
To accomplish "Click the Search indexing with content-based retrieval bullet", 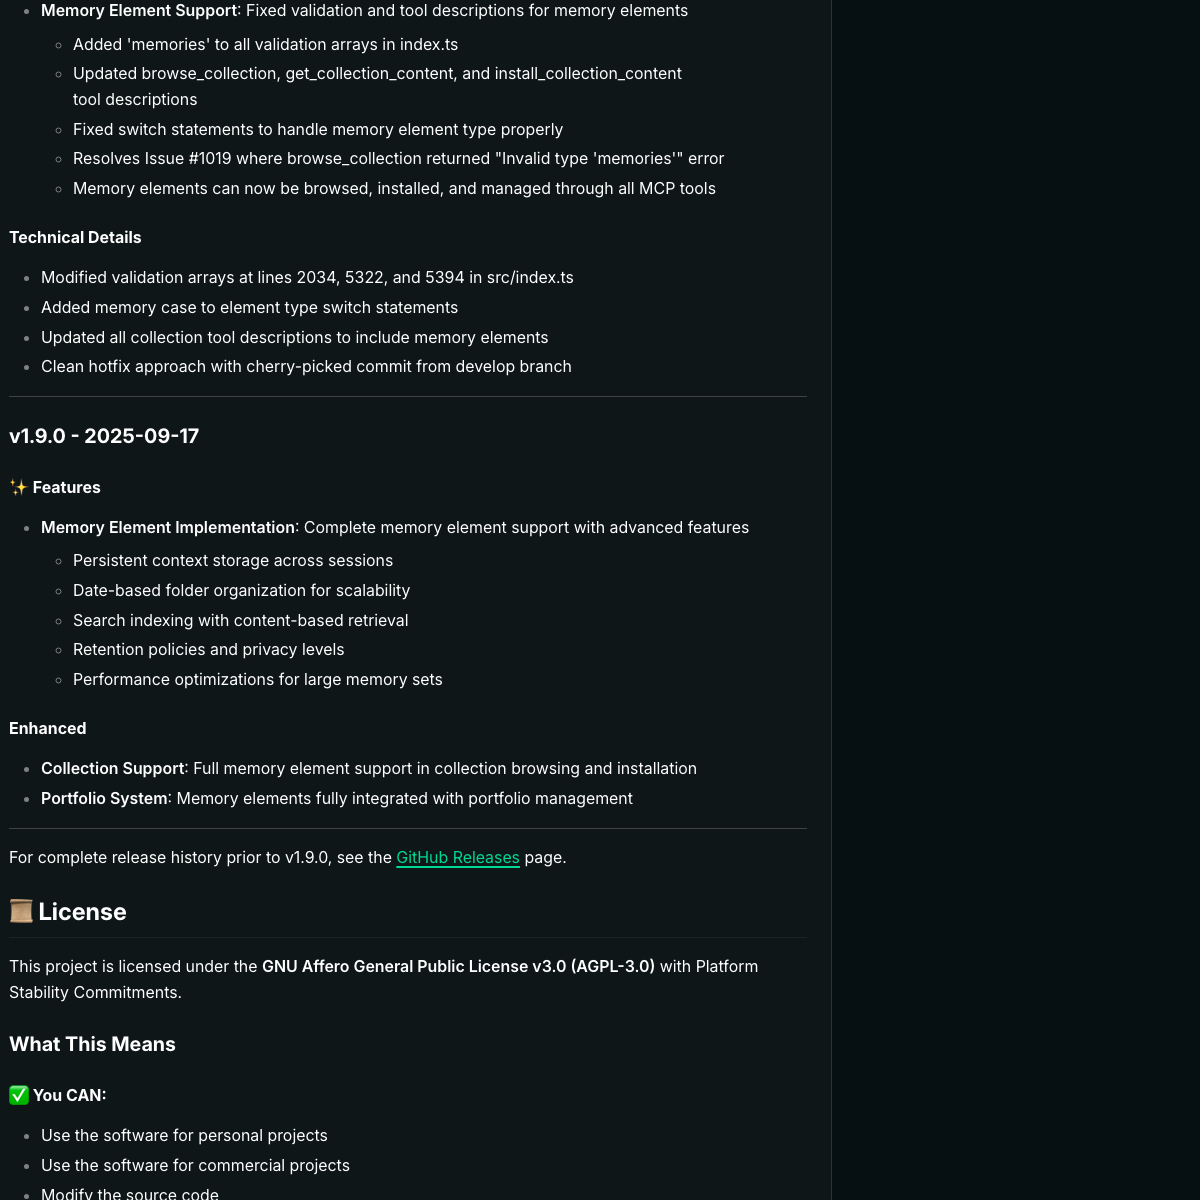I will (x=240, y=621).
